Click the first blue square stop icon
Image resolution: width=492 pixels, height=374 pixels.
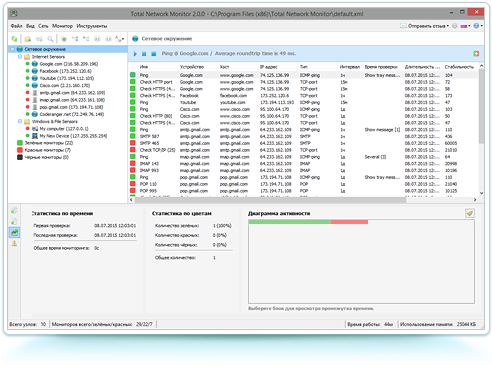[x=144, y=54]
